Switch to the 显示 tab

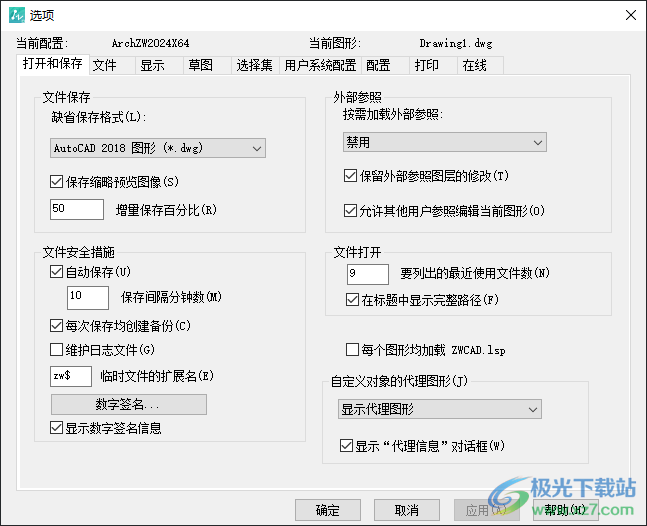click(x=160, y=66)
